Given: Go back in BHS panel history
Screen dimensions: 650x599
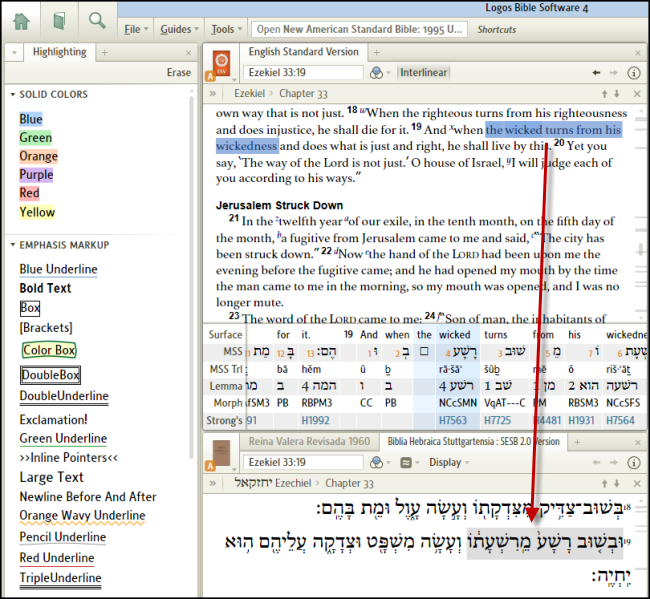Looking at the screenshot, I should click(596, 462).
